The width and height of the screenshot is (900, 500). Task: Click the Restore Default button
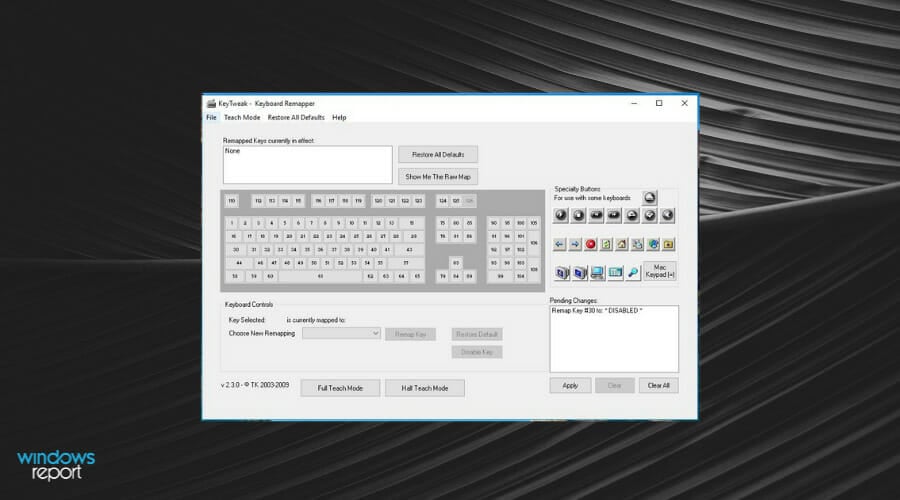(x=476, y=334)
